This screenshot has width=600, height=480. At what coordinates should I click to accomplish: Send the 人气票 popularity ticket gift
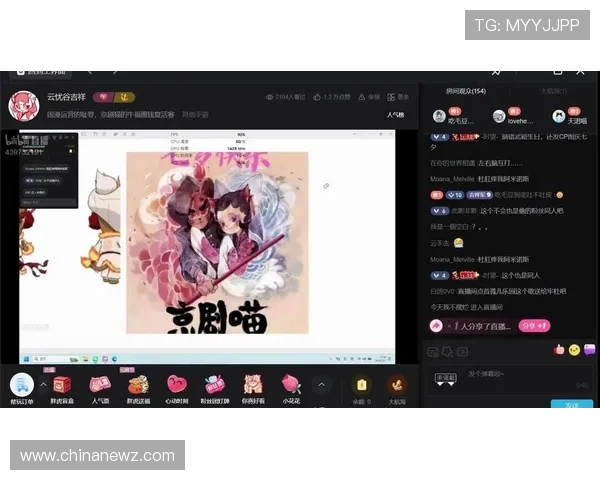coord(100,384)
